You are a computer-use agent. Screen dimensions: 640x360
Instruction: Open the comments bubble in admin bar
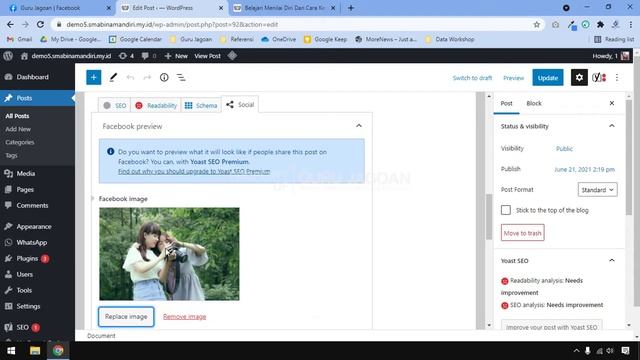coord(149,56)
